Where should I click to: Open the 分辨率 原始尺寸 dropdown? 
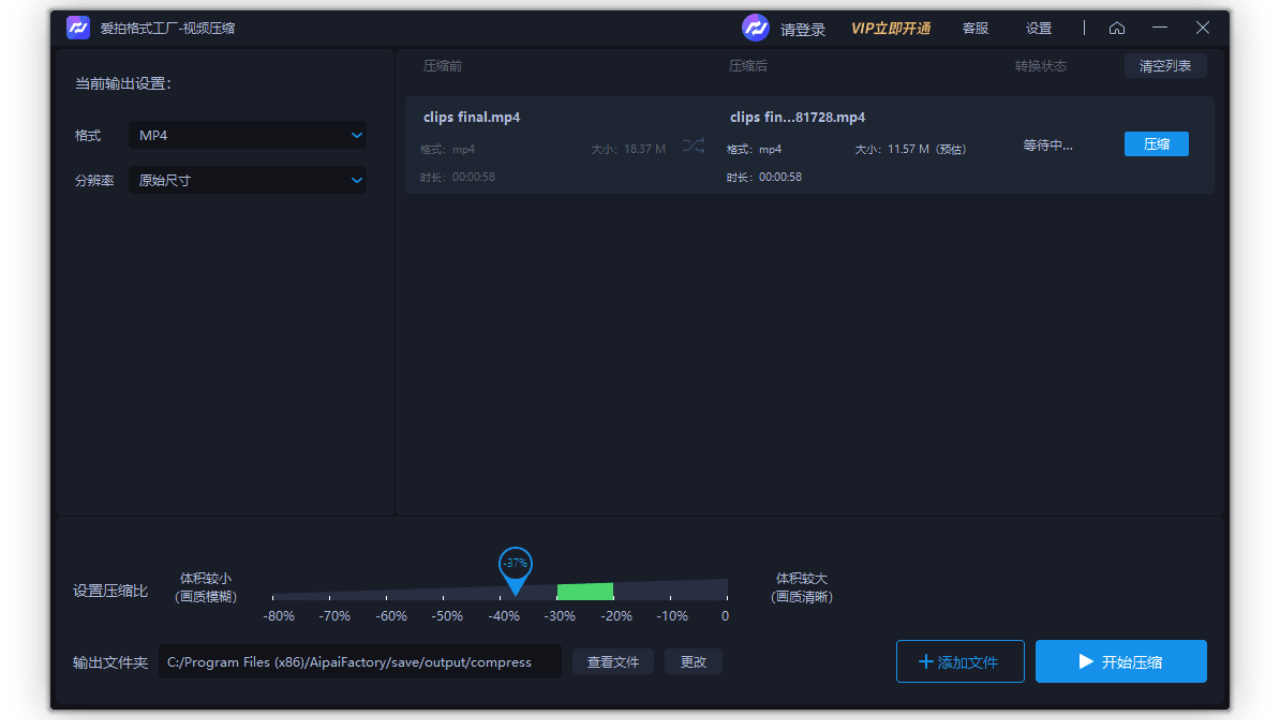(x=247, y=180)
